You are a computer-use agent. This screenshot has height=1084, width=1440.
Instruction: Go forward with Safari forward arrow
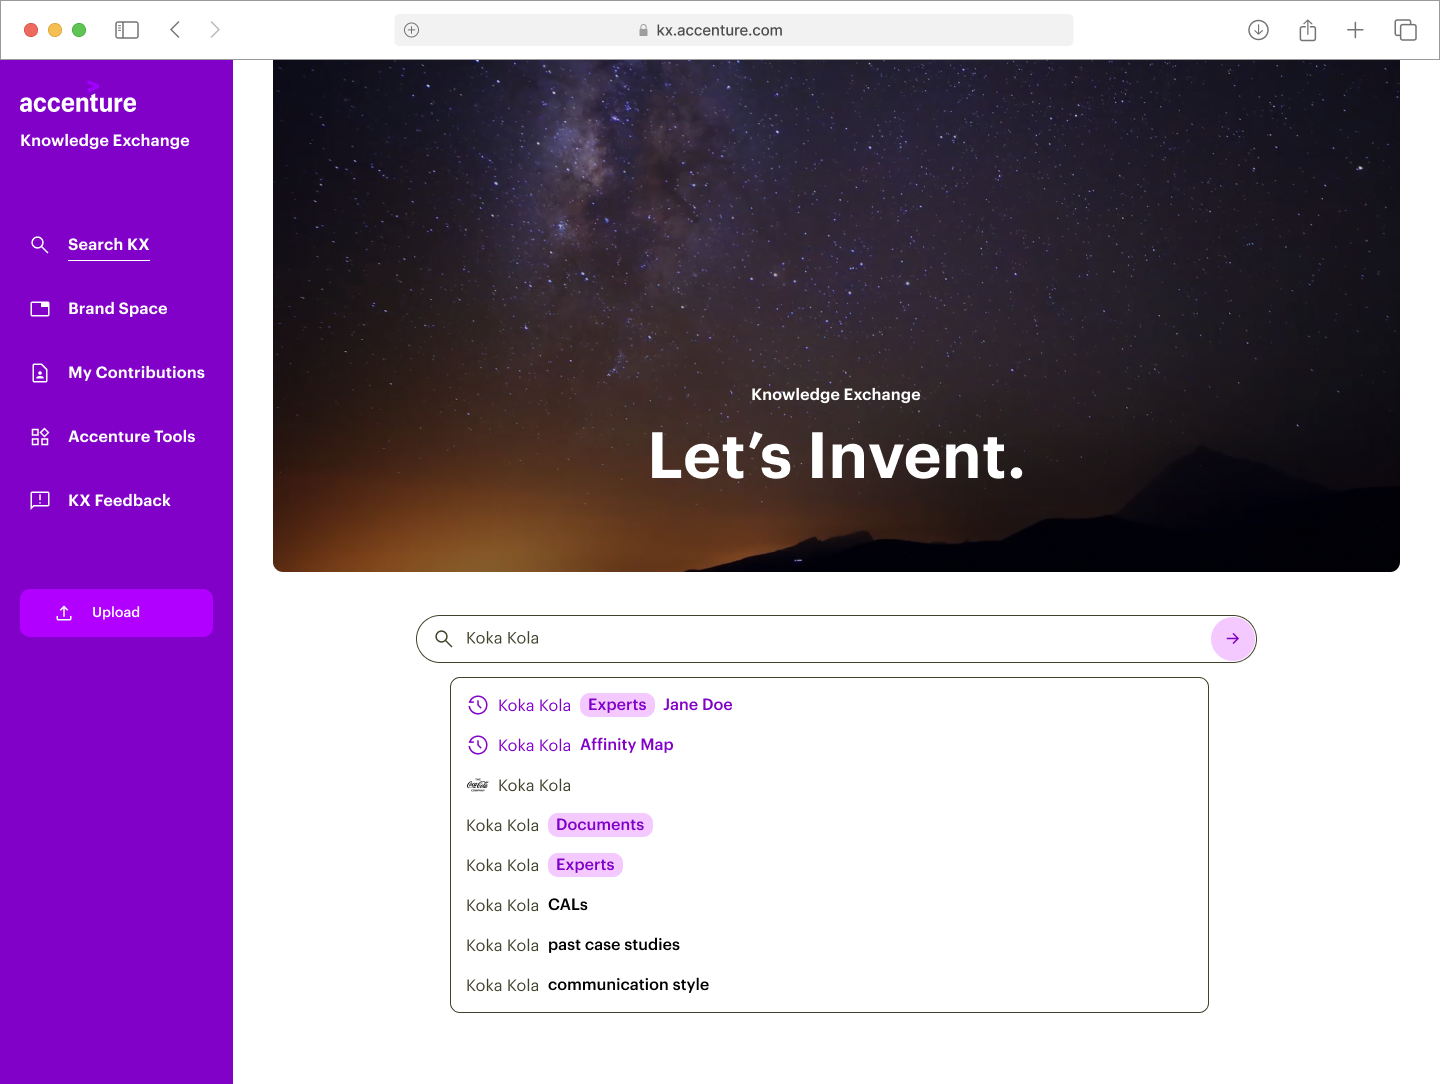(x=214, y=30)
